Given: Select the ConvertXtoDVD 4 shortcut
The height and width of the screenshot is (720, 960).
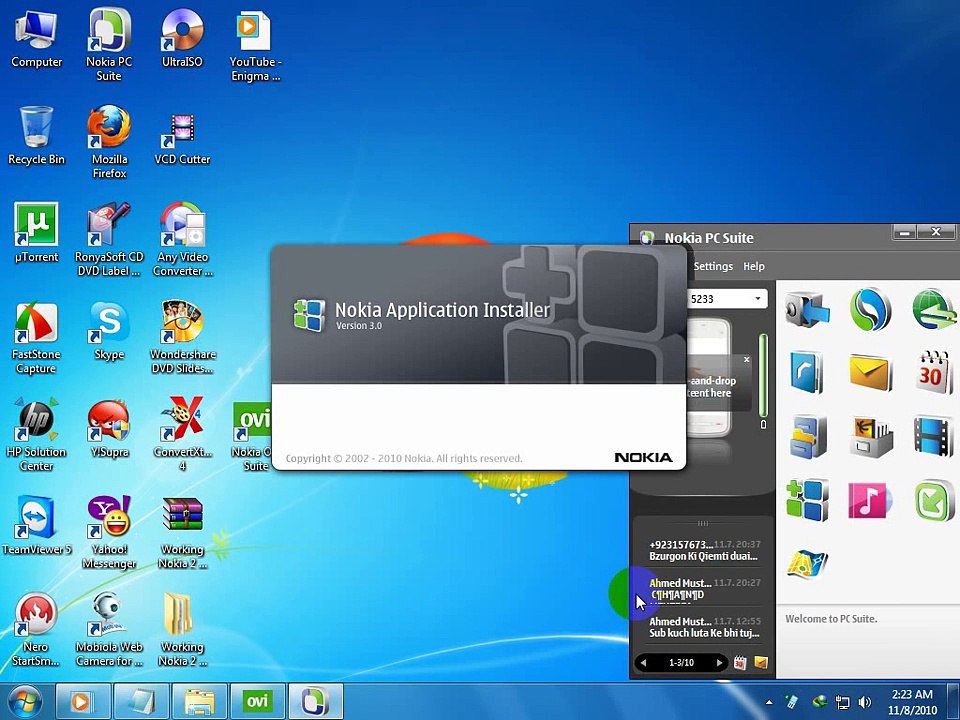Looking at the screenshot, I should 182,434.
